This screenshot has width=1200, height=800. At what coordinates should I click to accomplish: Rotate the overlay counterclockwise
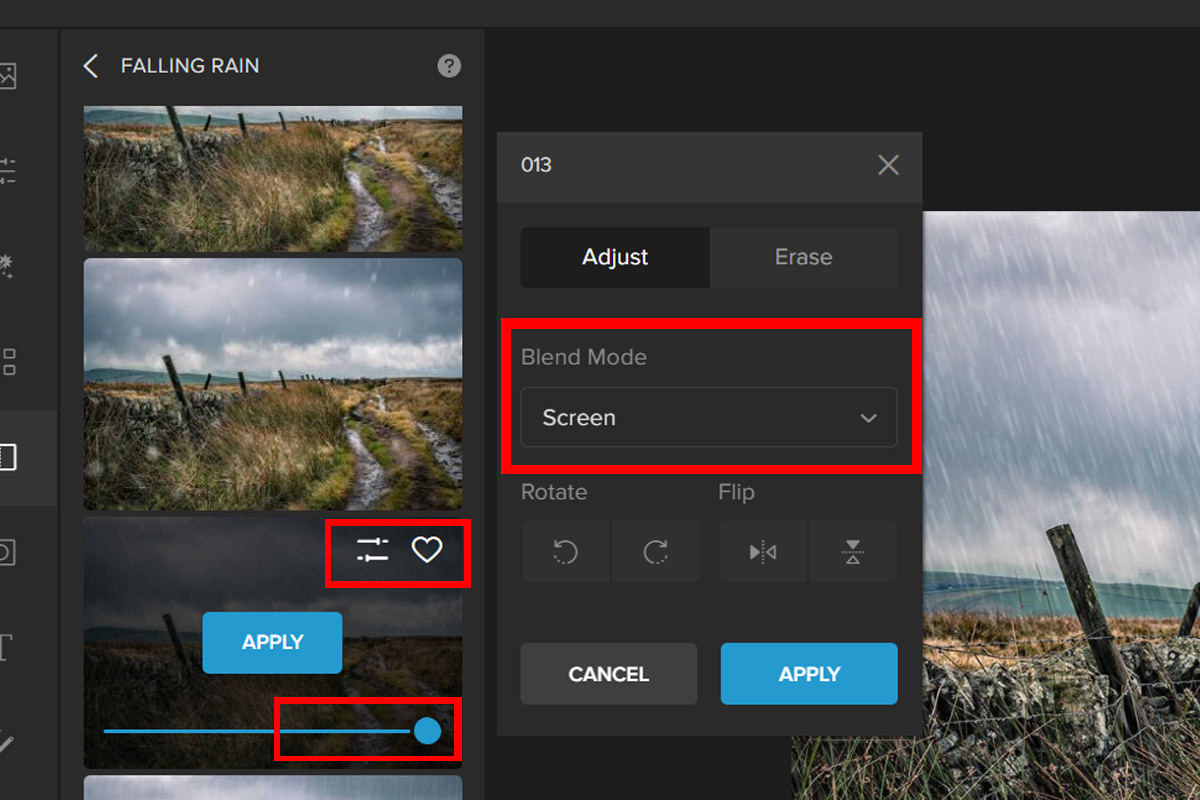click(x=565, y=552)
